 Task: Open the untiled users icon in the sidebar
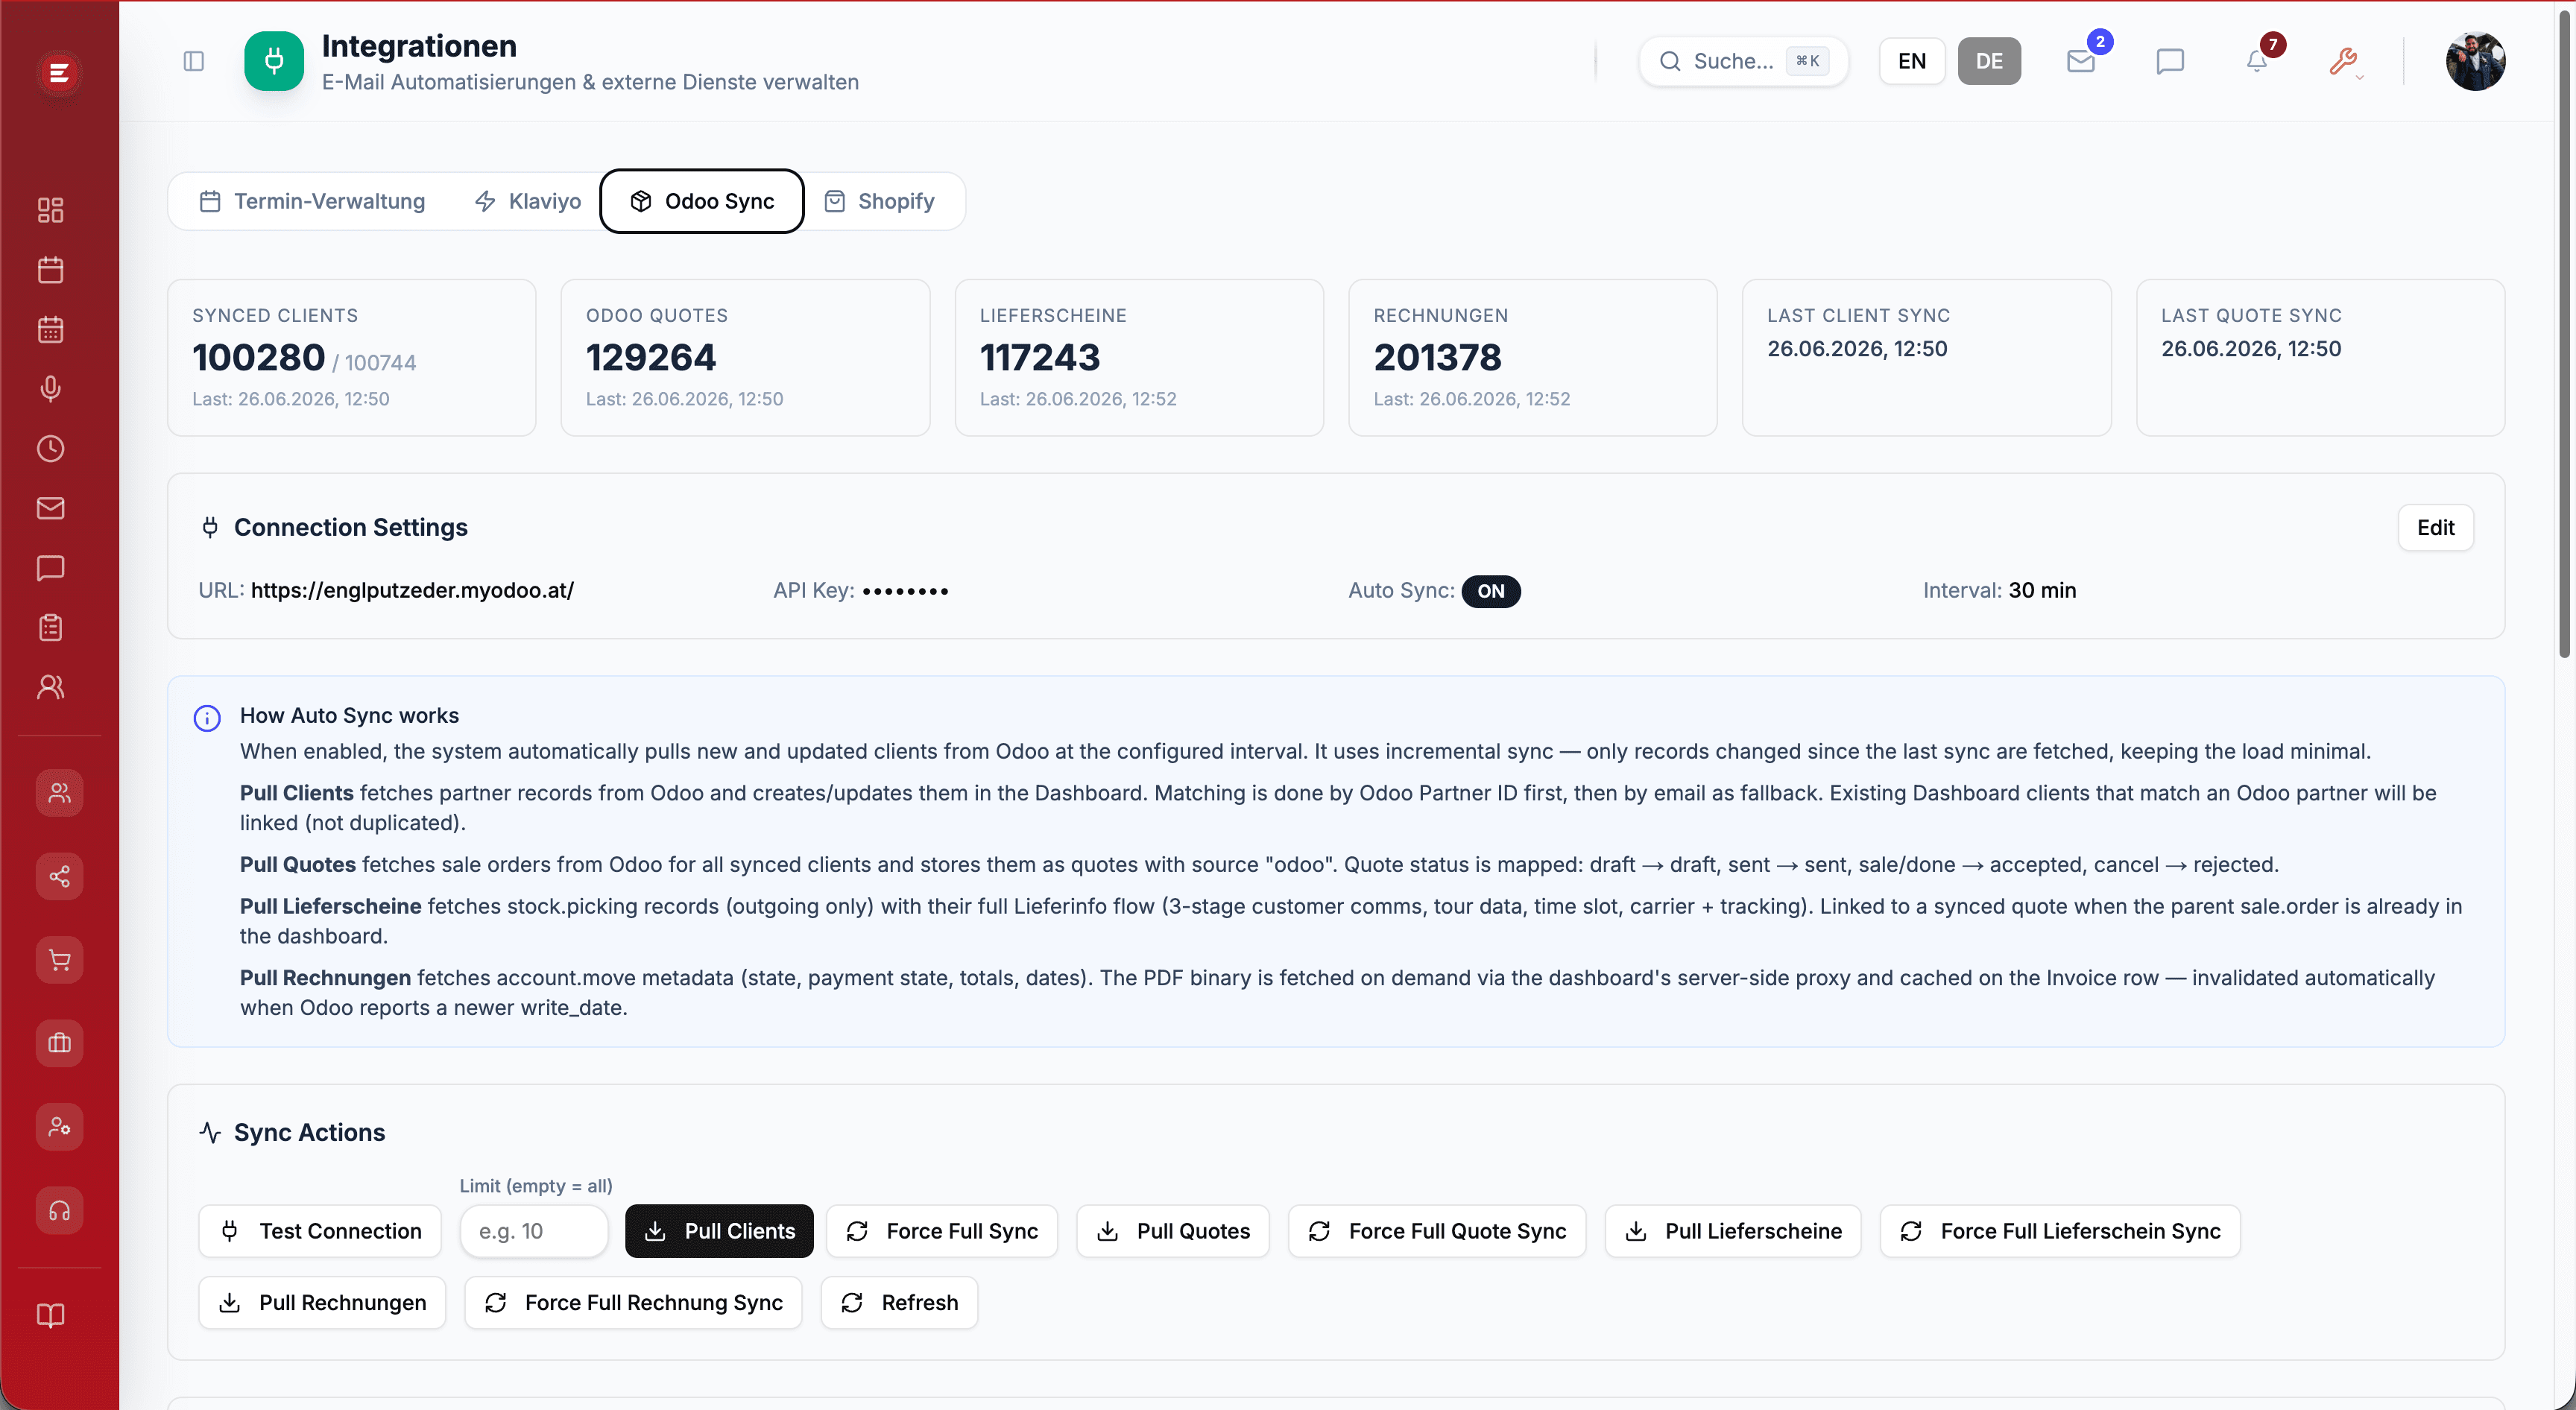coord(50,687)
